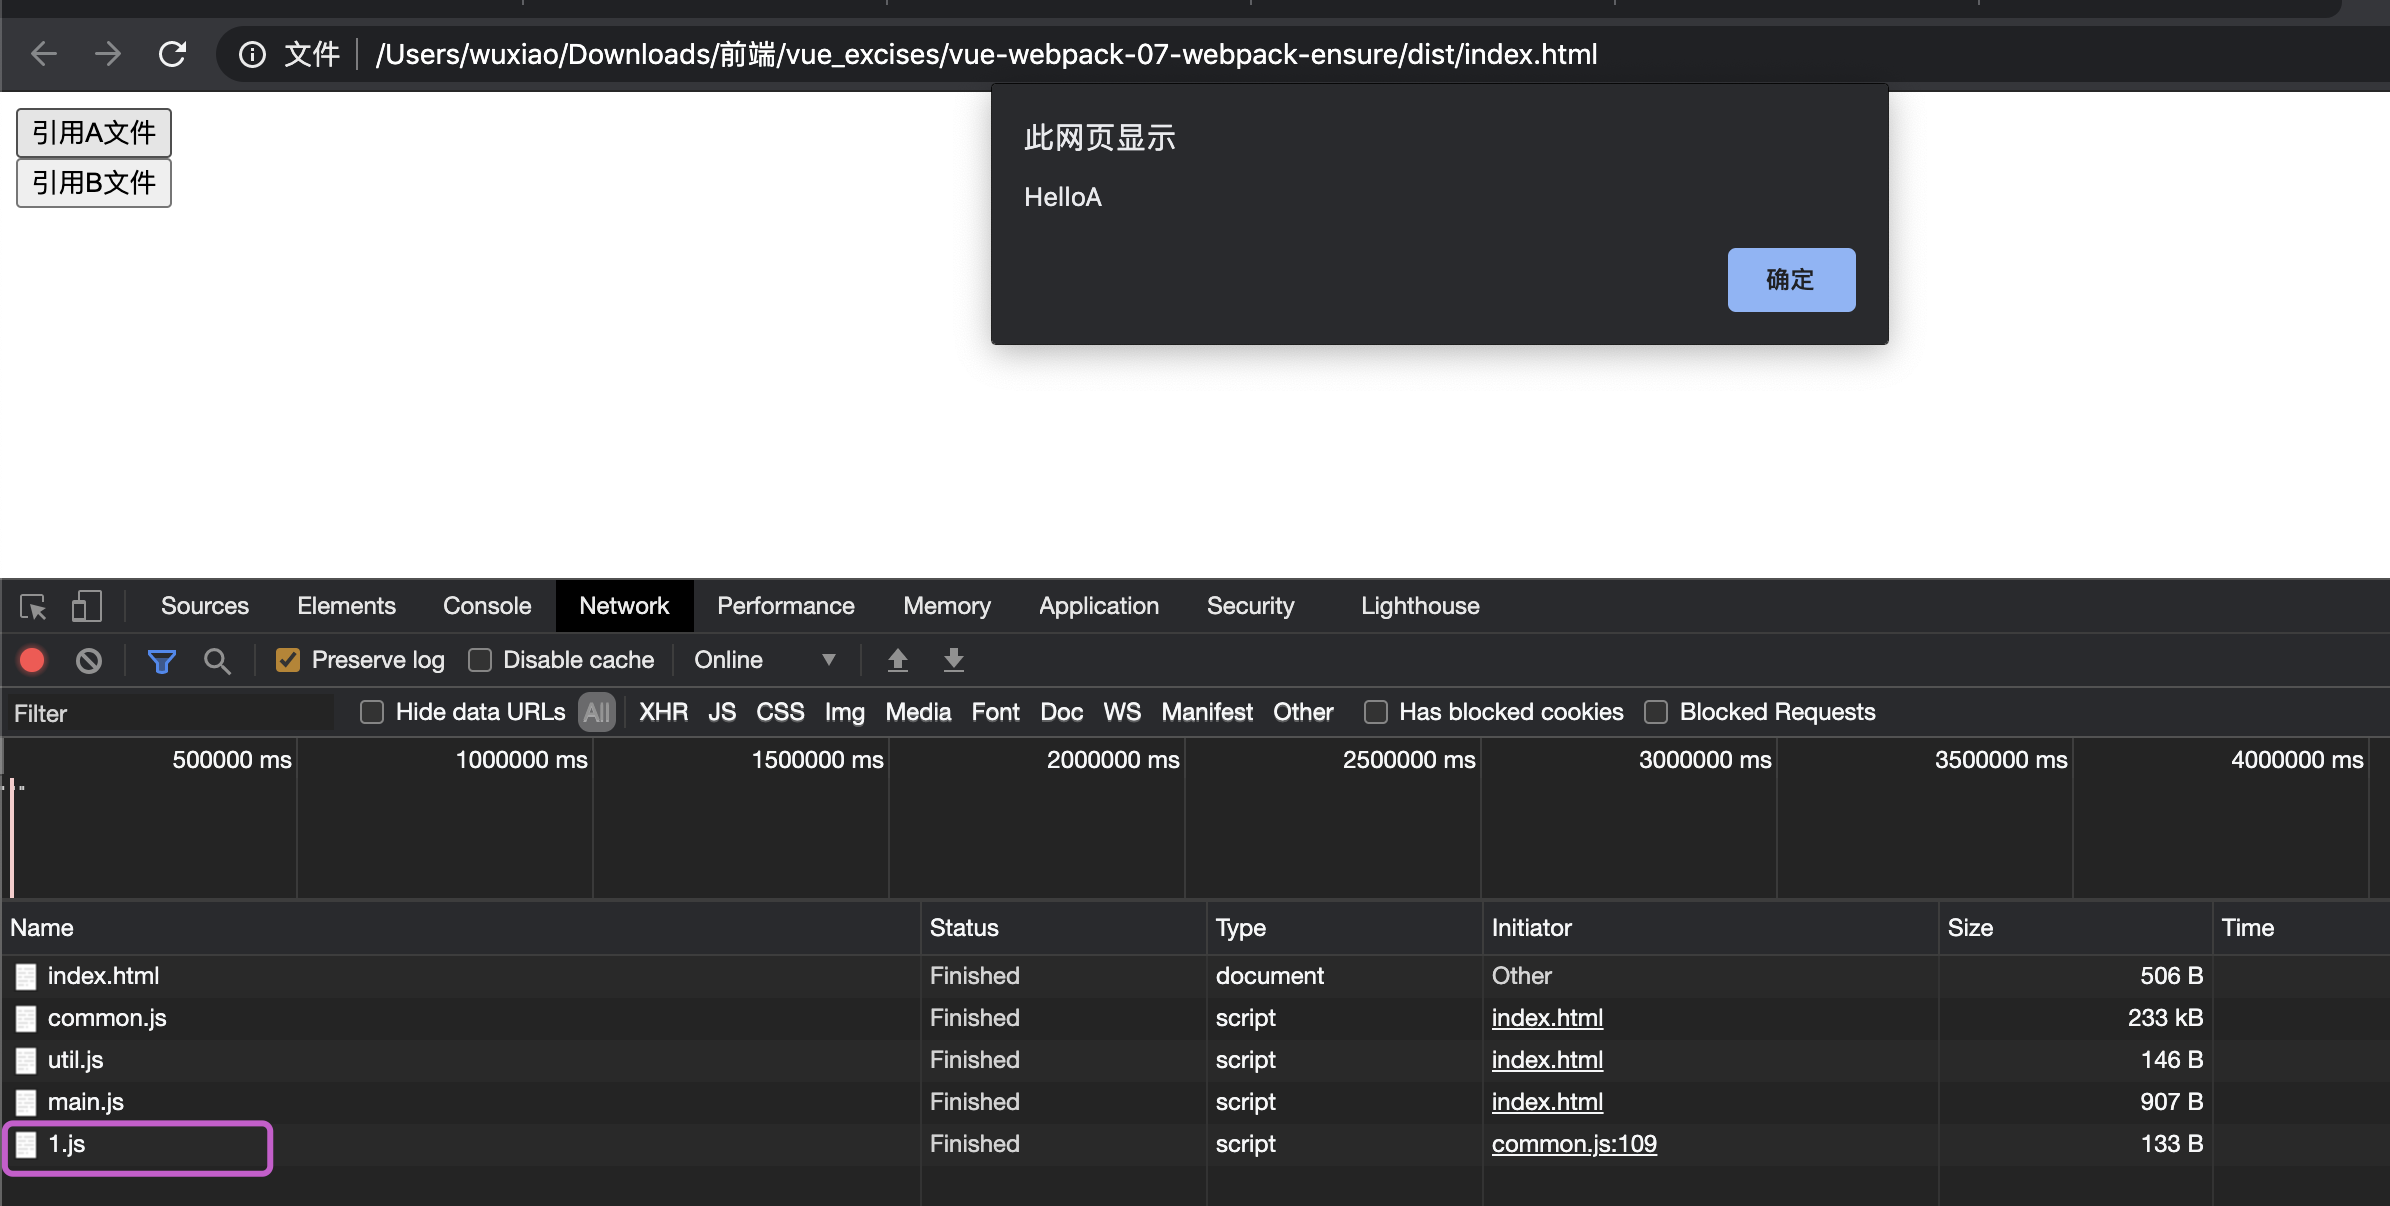Click the device toggle (responsive) icon

coord(88,605)
